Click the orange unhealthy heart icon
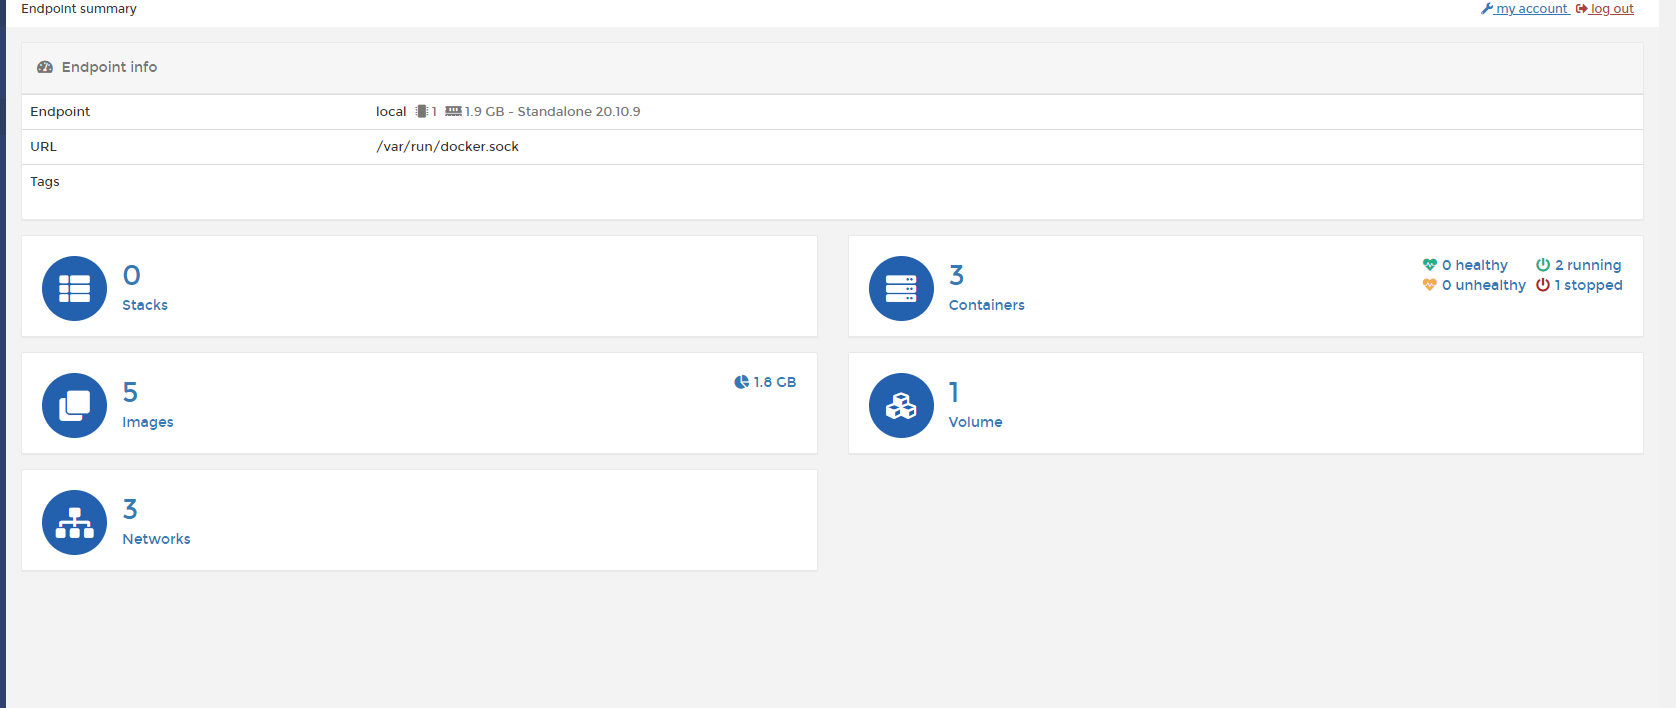The height and width of the screenshot is (708, 1676). click(x=1429, y=285)
